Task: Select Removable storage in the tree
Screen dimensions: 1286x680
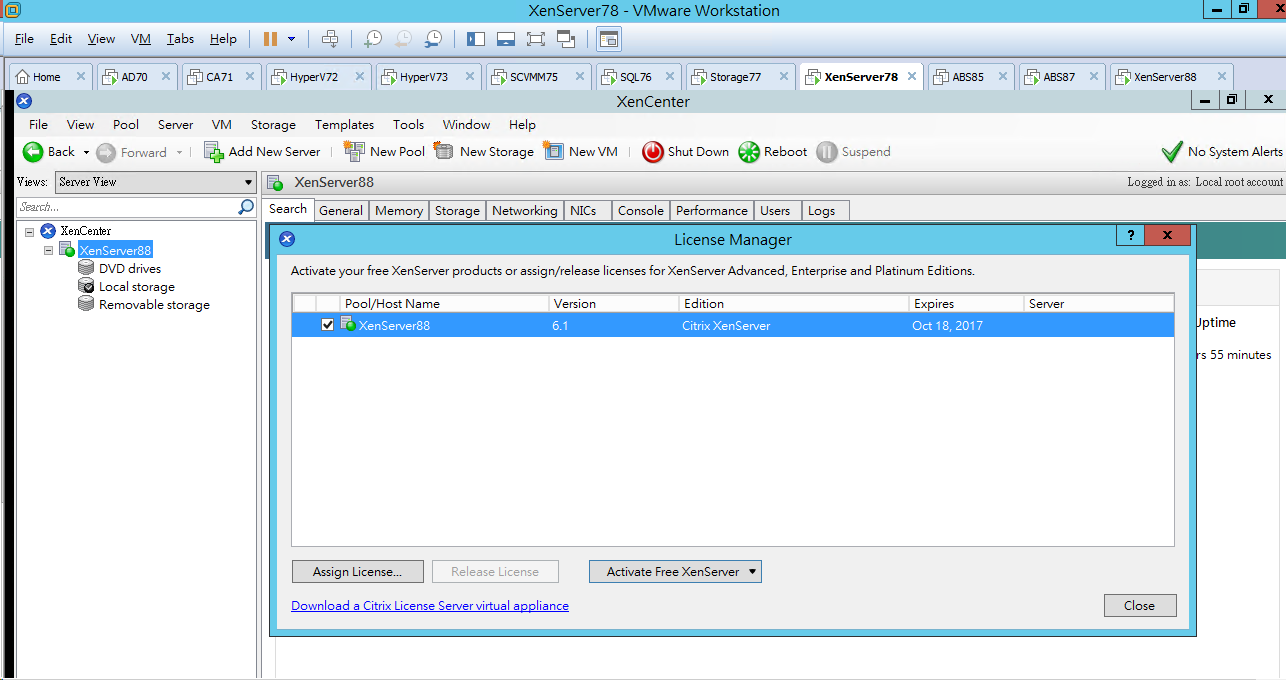Action: tap(154, 305)
